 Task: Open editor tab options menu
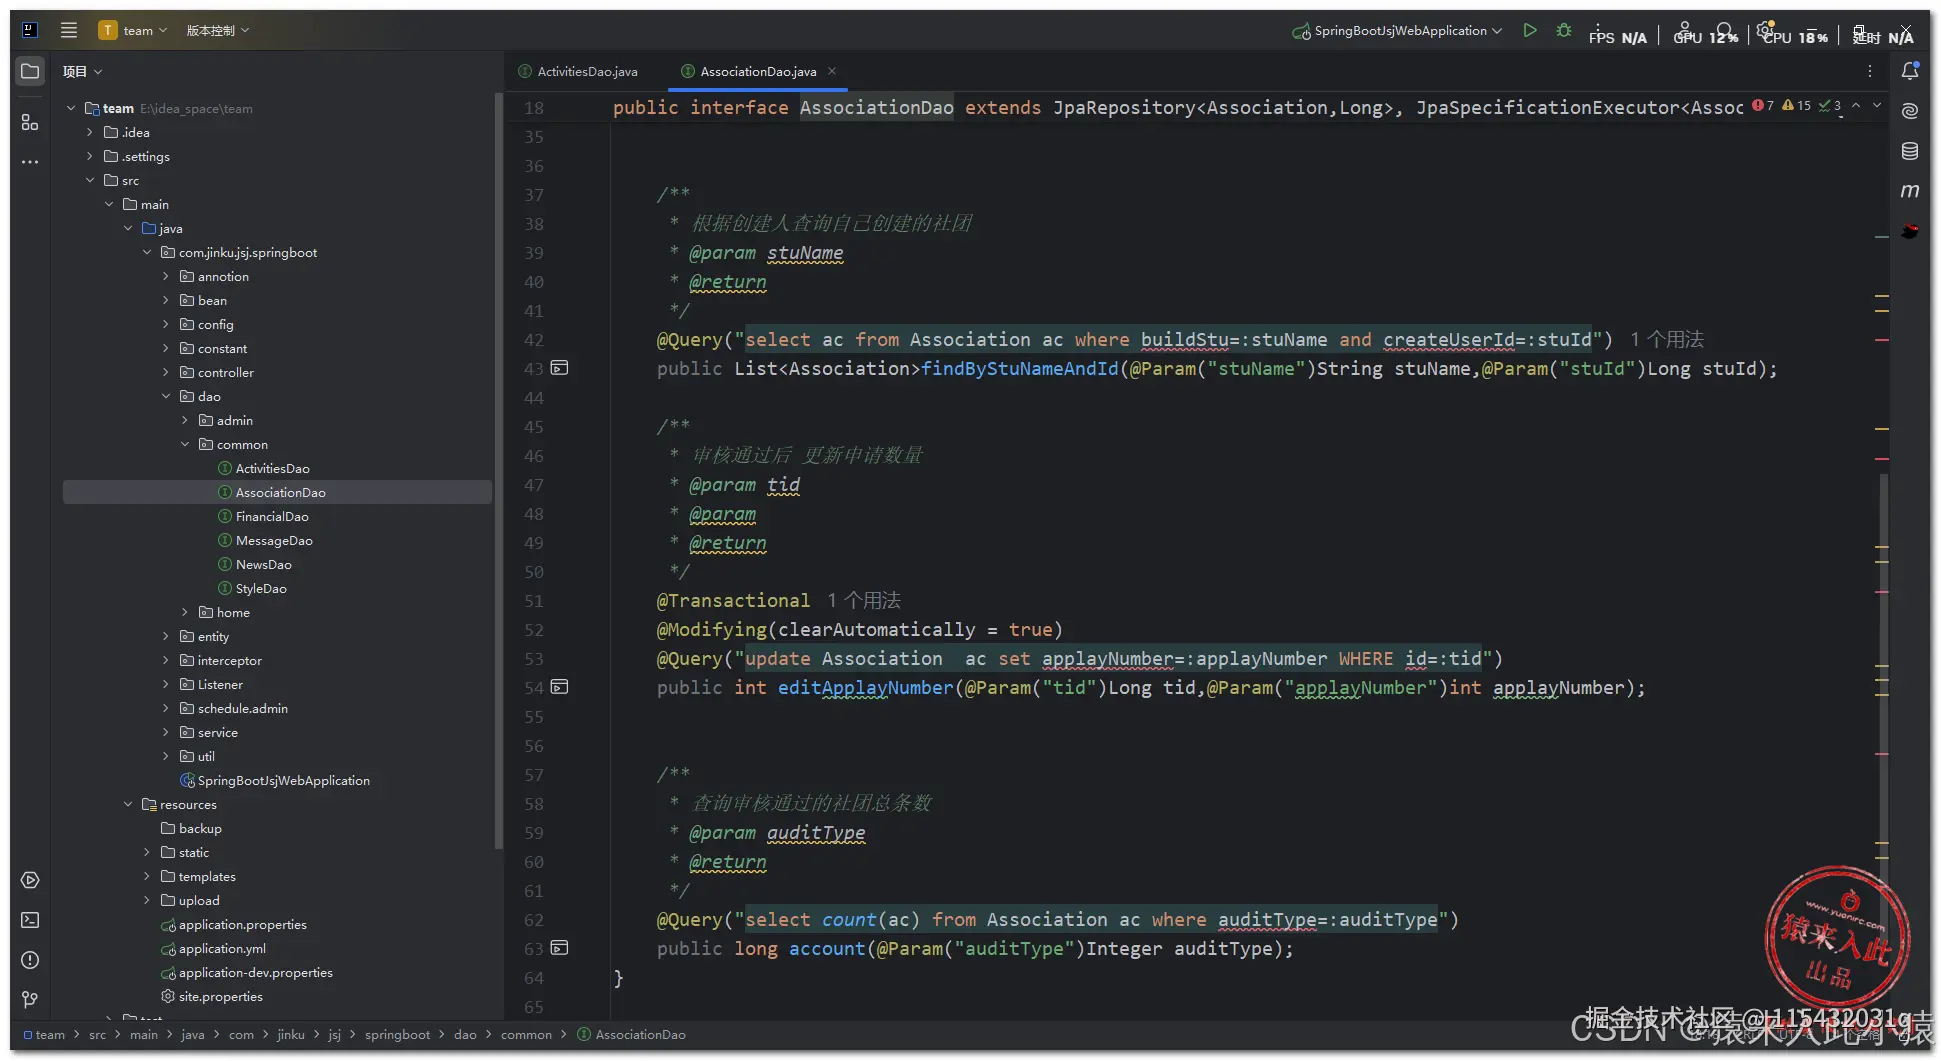coord(1870,71)
